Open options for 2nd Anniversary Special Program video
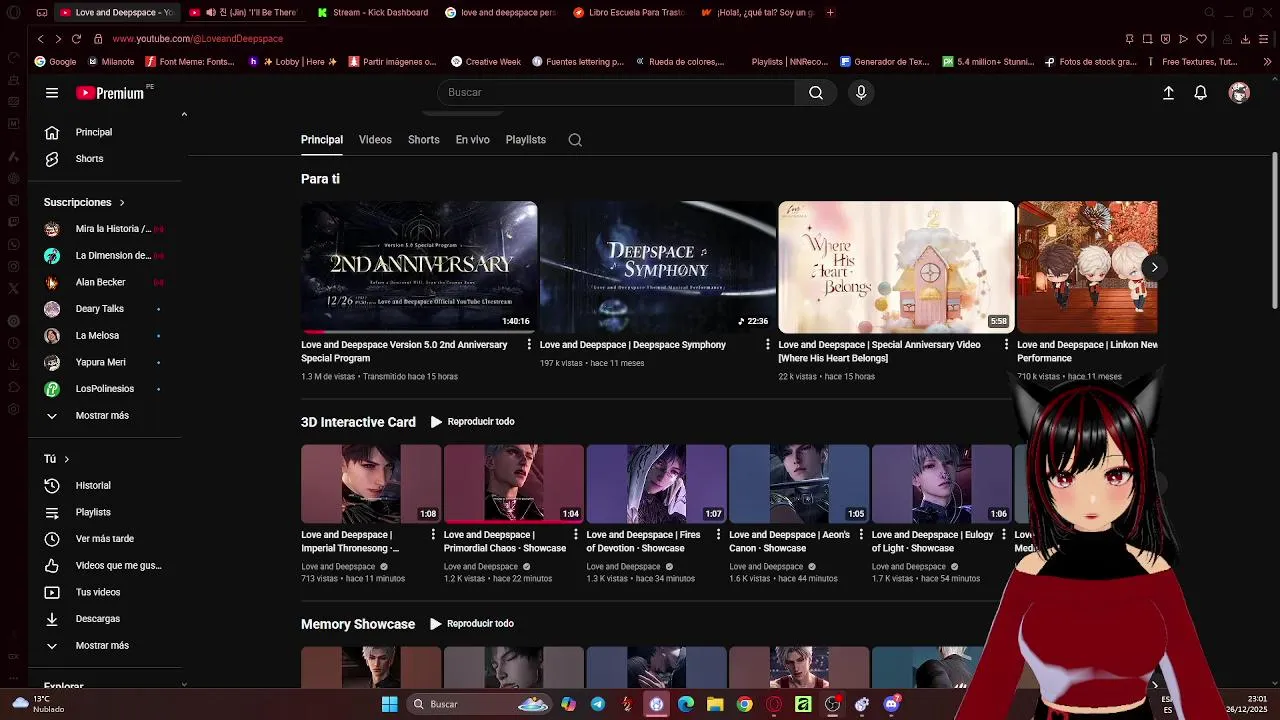Image resolution: width=1280 pixels, height=720 pixels. click(x=529, y=345)
